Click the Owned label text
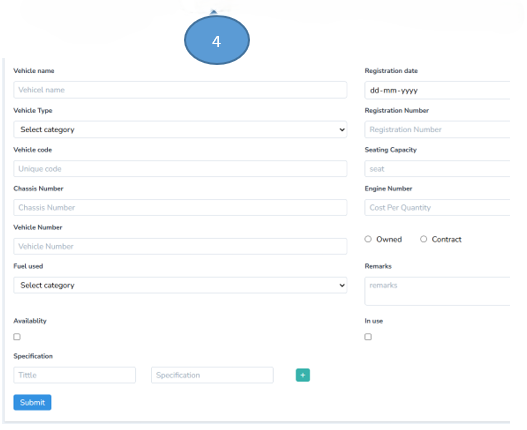The height and width of the screenshot is (430, 527). [x=389, y=239]
